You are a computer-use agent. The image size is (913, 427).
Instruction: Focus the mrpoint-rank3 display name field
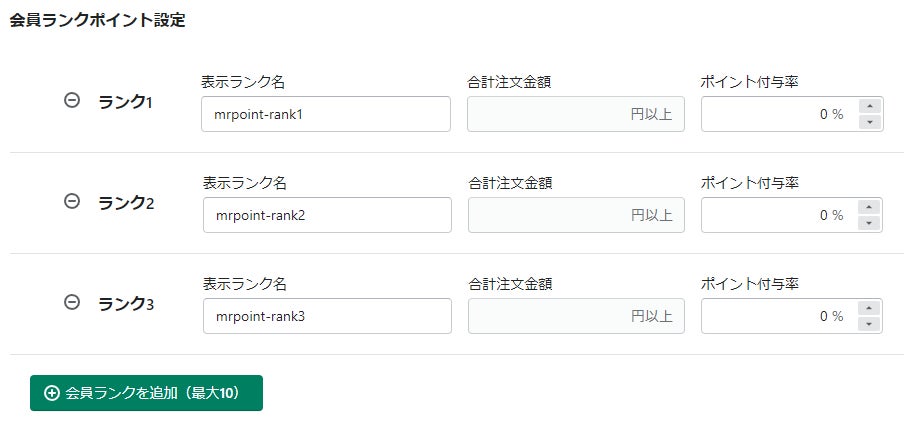(x=326, y=316)
